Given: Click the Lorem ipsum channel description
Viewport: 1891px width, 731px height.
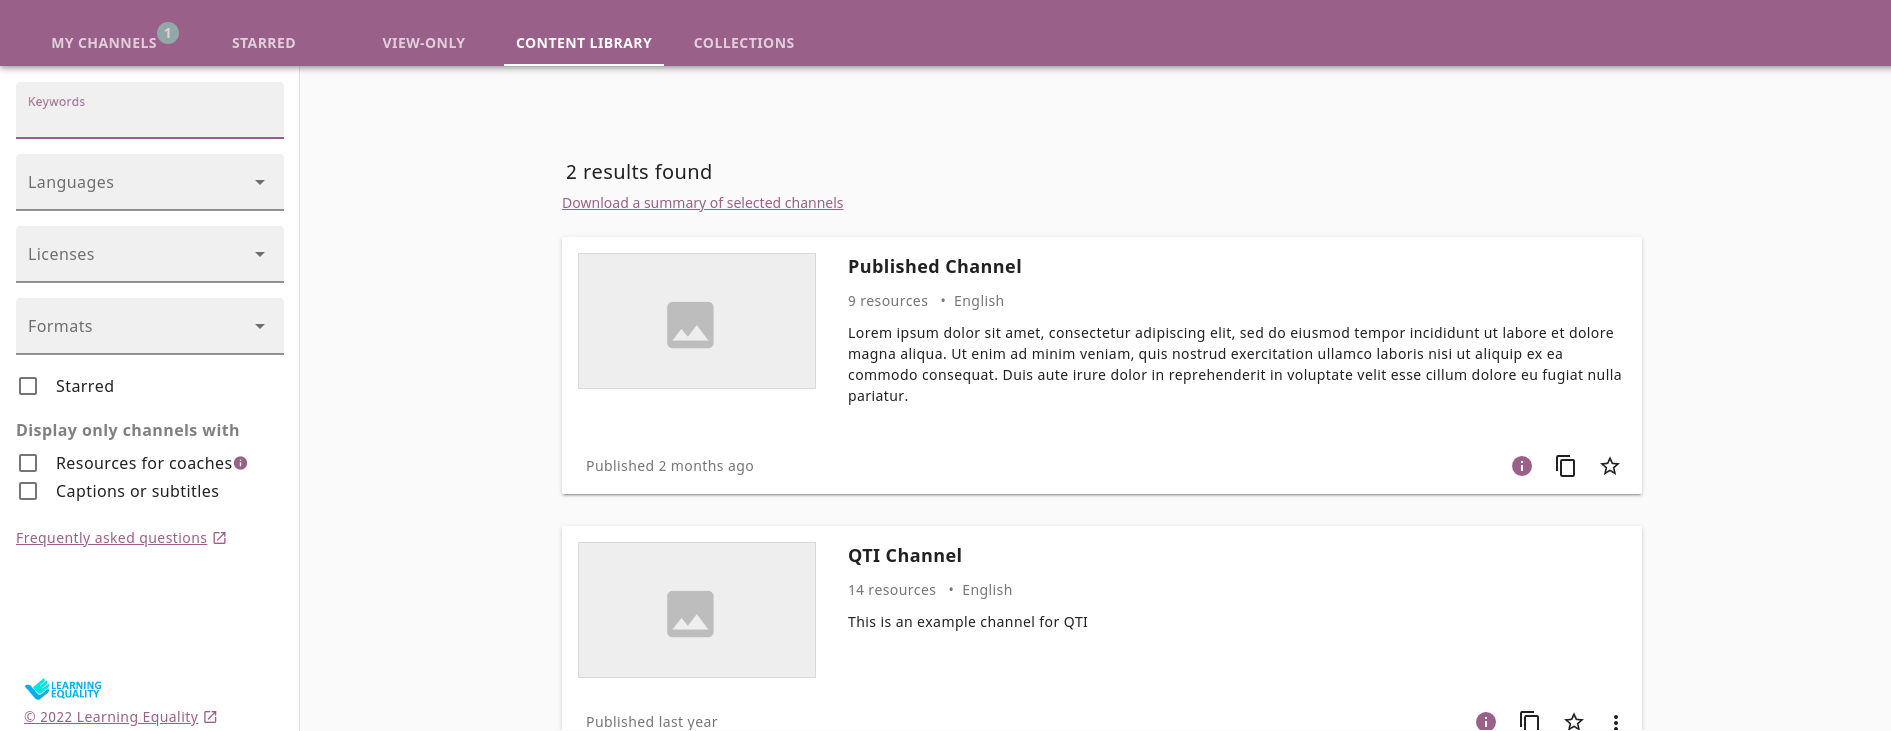Looking at the screenshot, I should coord(1235,364).
